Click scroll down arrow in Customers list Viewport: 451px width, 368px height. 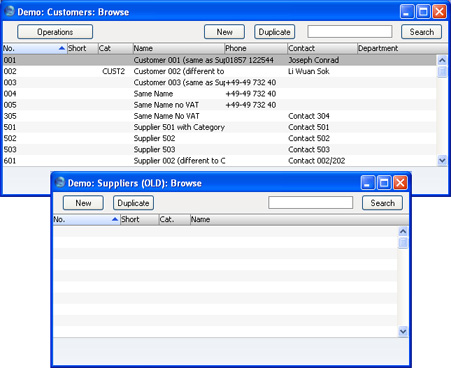[x=442, y=160]
